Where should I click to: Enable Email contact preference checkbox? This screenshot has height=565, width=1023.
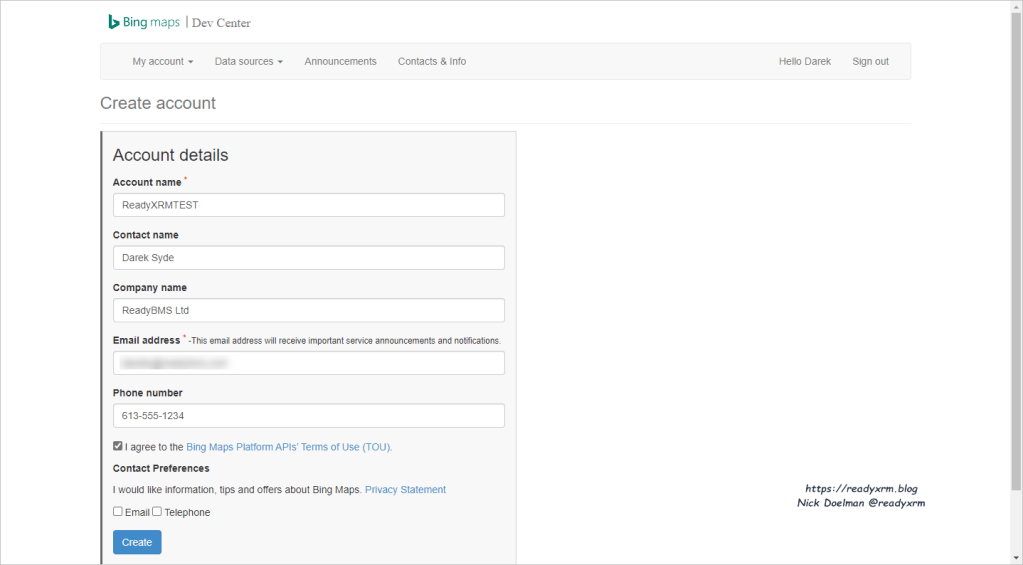118,511
